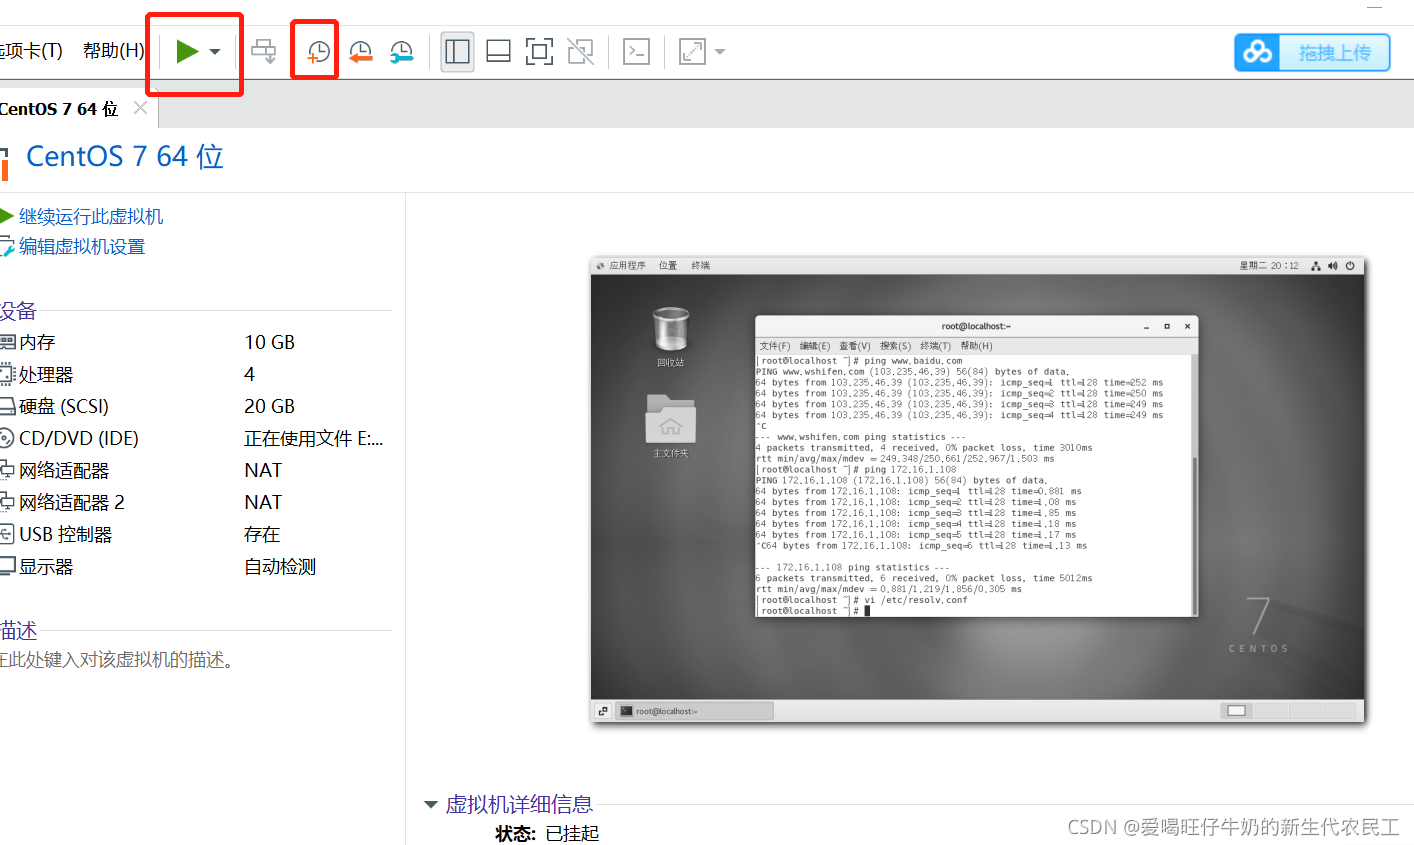This screenshot has height=845, width=1414.
Task: Open the 帮助(H) menu
Action: tap(113, 51)
